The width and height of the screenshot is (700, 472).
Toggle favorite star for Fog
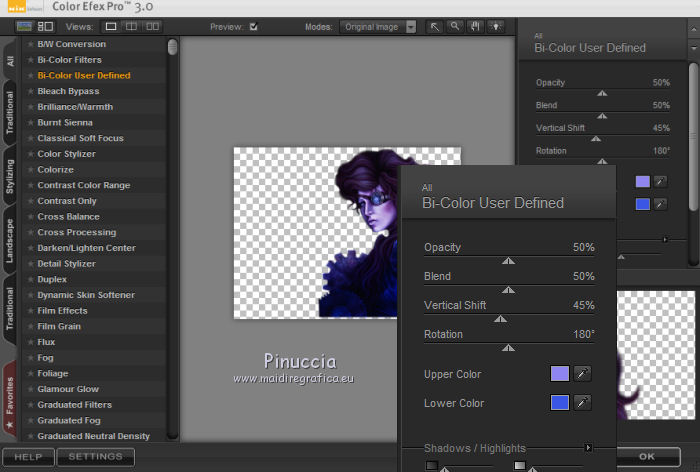(x=30, y=358)
